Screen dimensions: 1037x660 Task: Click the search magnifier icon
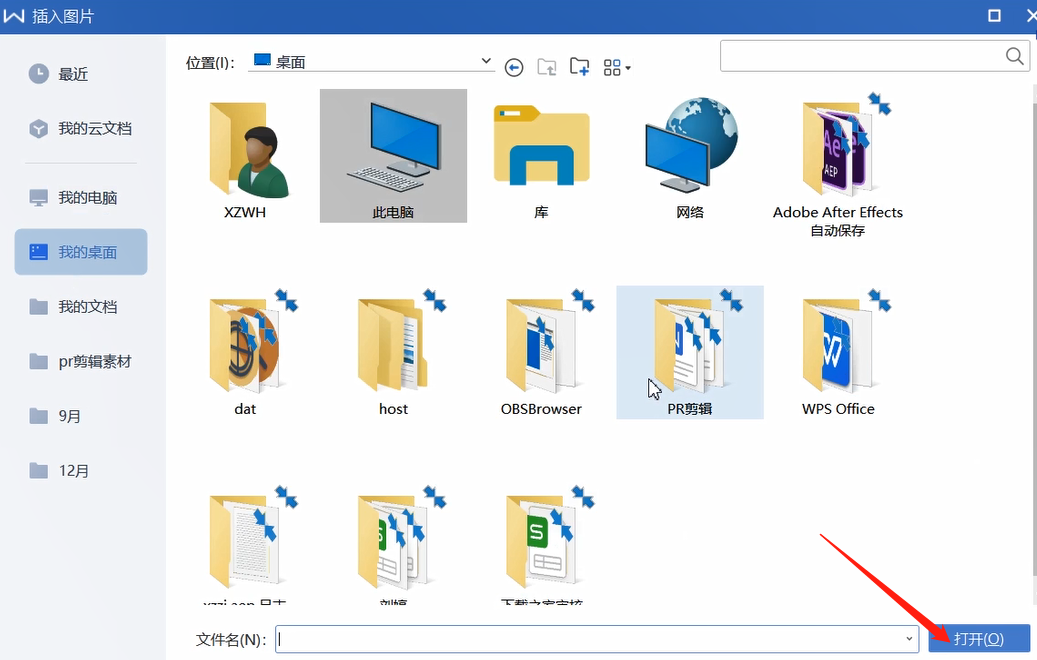1014,56
